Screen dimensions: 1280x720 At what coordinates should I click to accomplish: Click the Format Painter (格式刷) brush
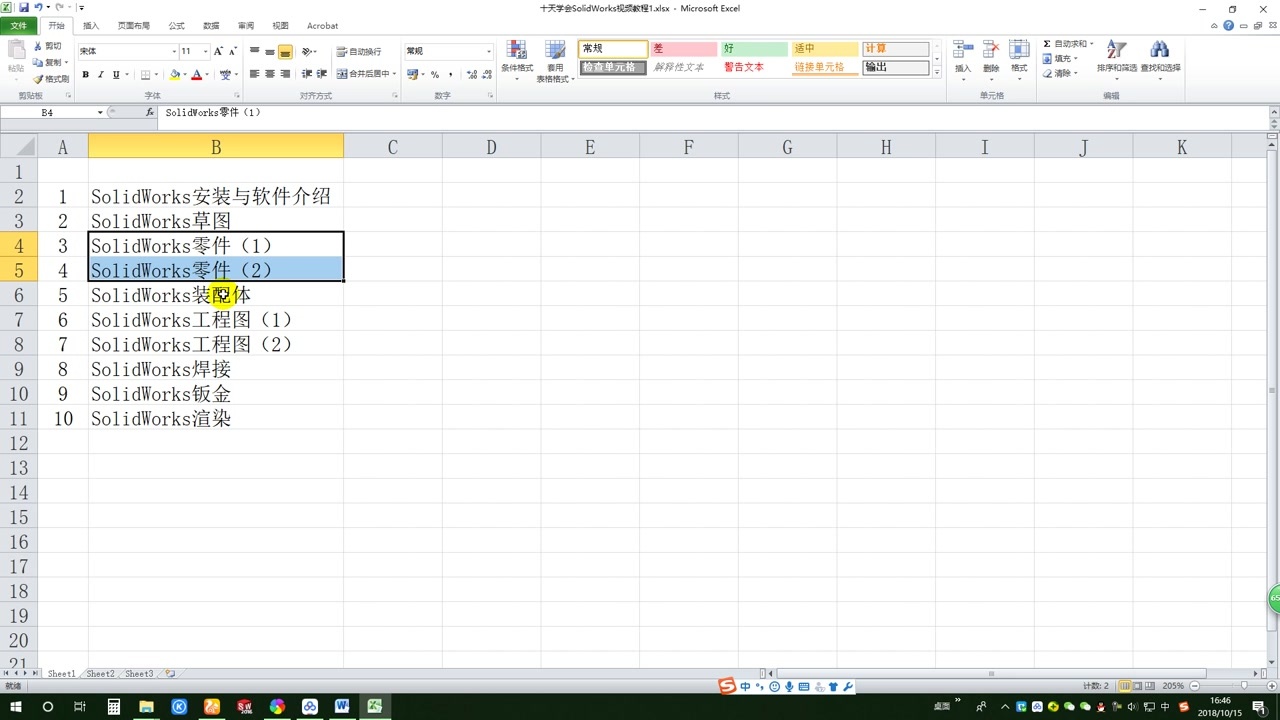(51, 79)
